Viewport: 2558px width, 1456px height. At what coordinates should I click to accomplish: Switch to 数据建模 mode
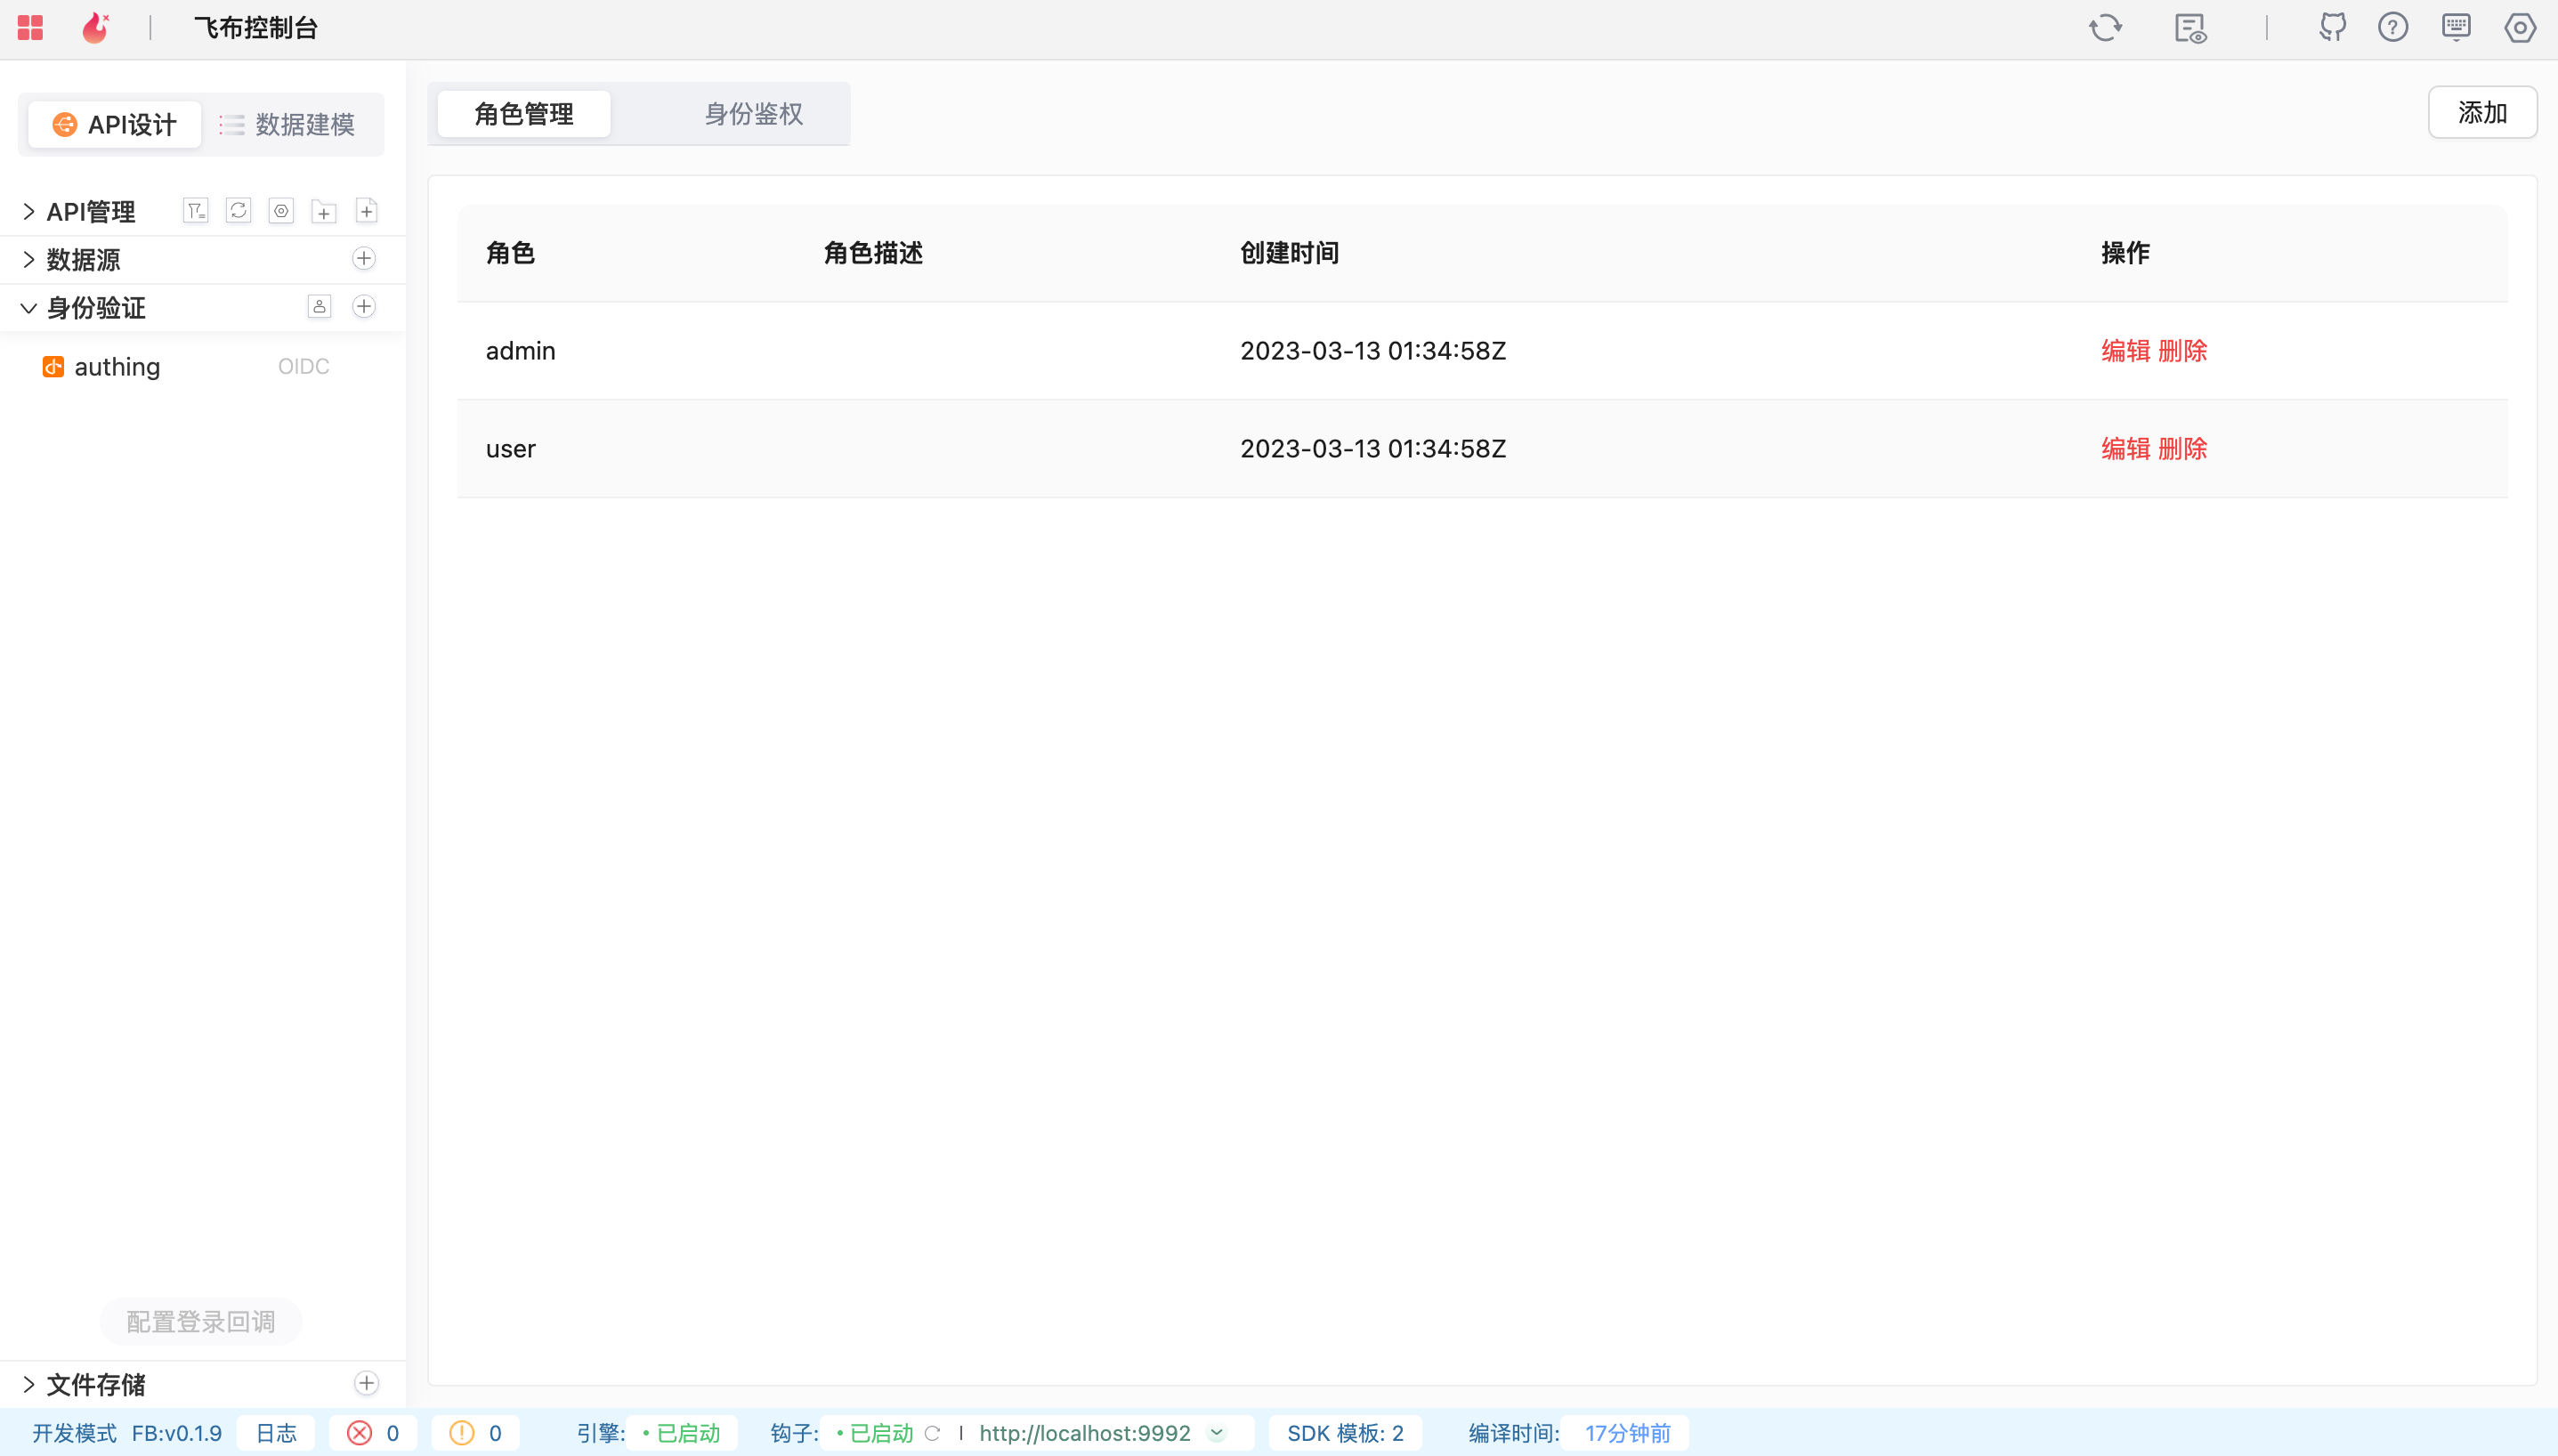coord(288,125)
